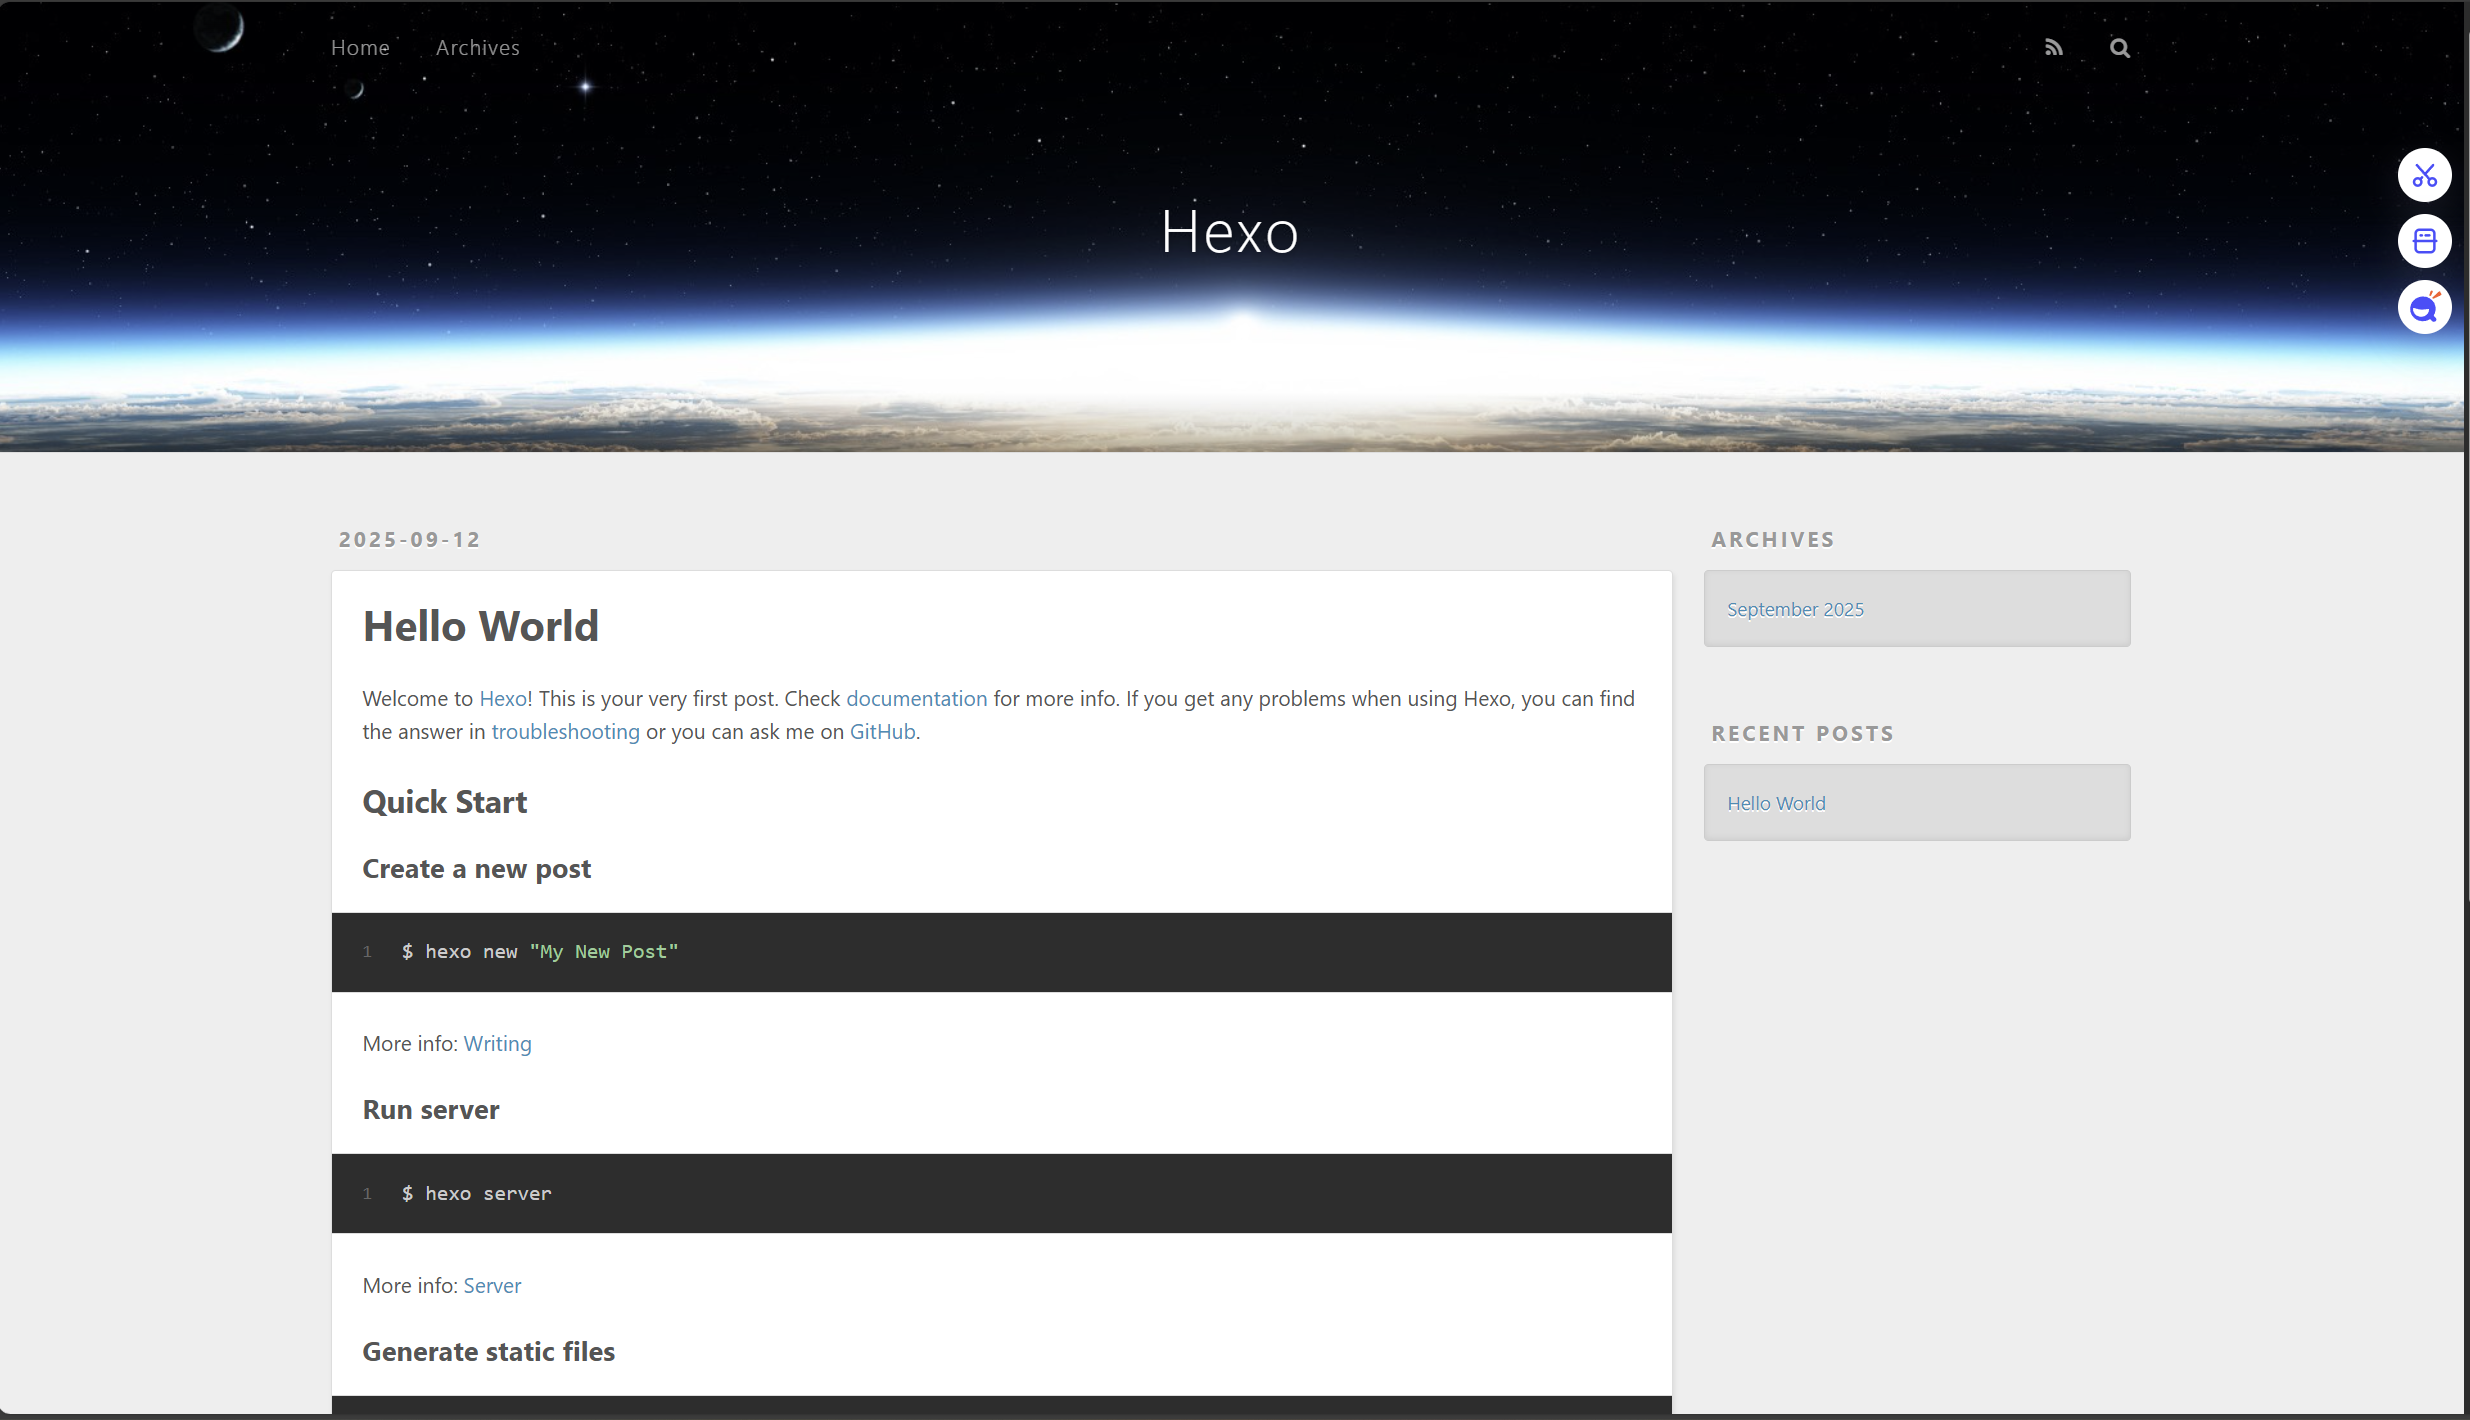Visit the GitHub link
Viewport: 2470px width, 1420px height.
pyautogui.click(x=882, y=731)
